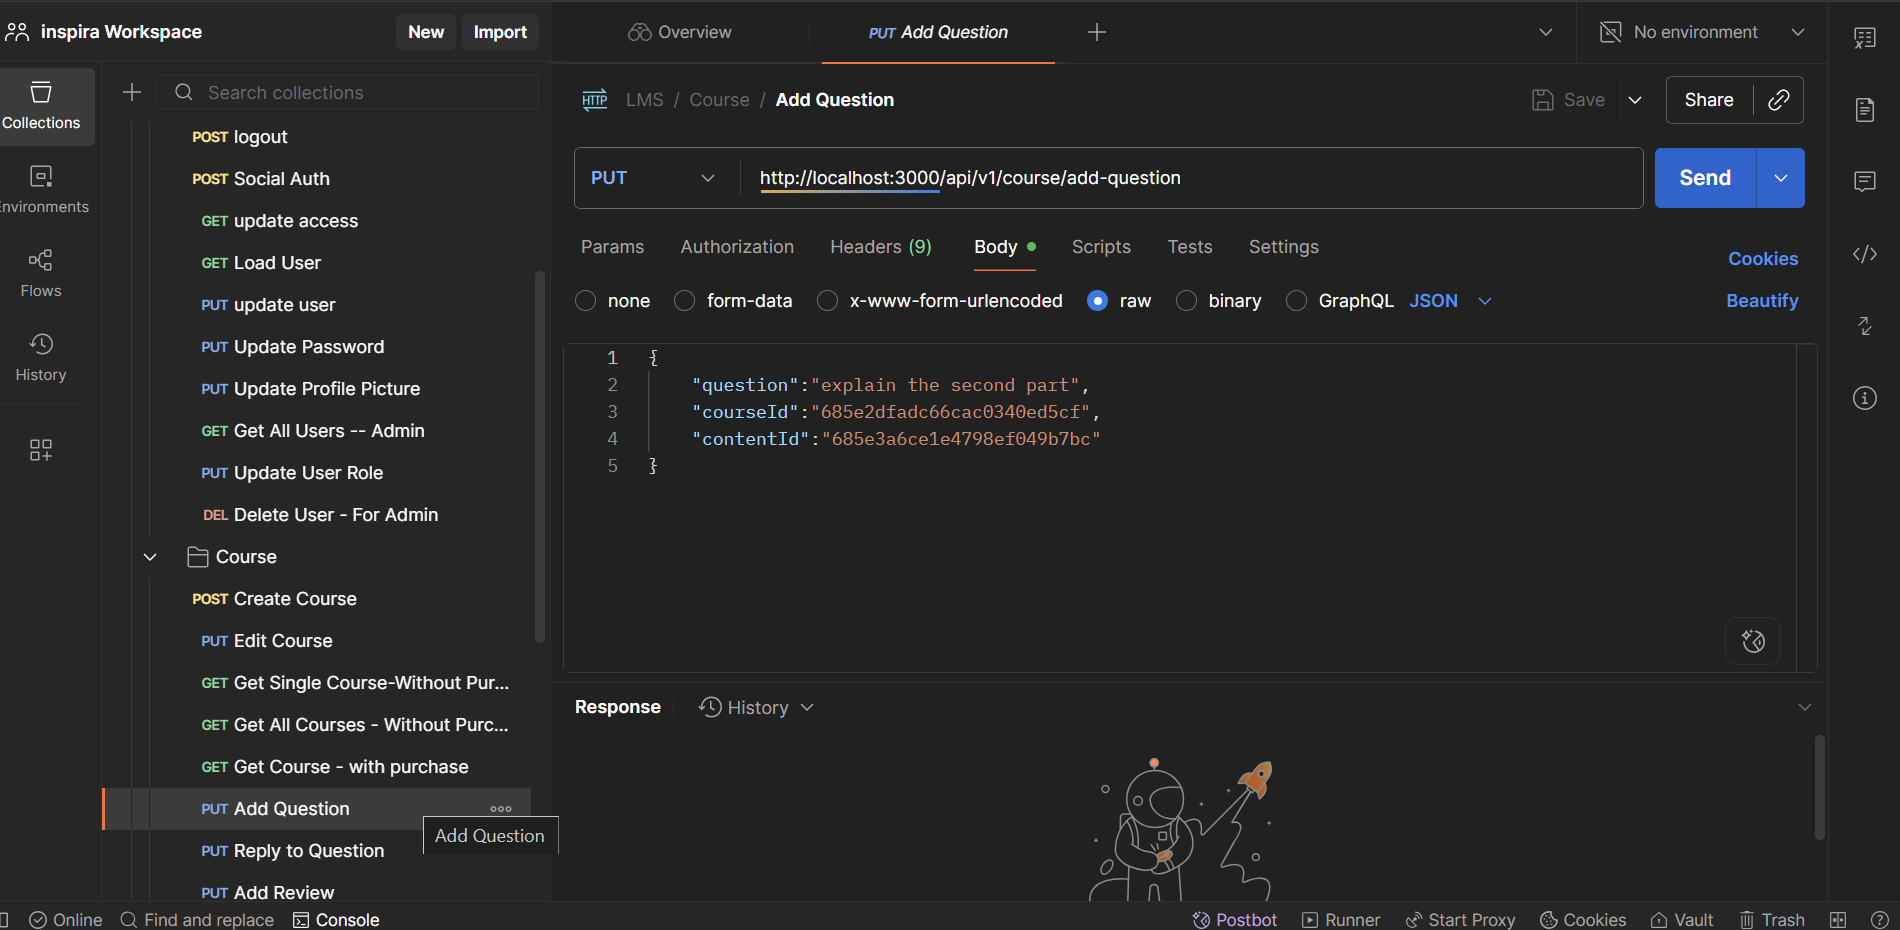Click the plus icon to open new tab
The width and height of the screenshot is (1900, 930).
[1096, 32]
